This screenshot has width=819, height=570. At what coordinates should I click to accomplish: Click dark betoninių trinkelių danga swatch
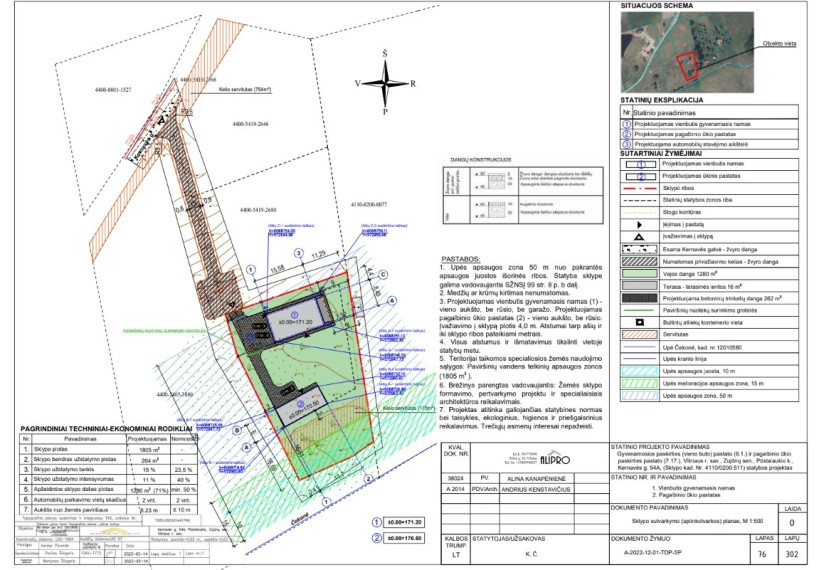click(x=639, y=298)
